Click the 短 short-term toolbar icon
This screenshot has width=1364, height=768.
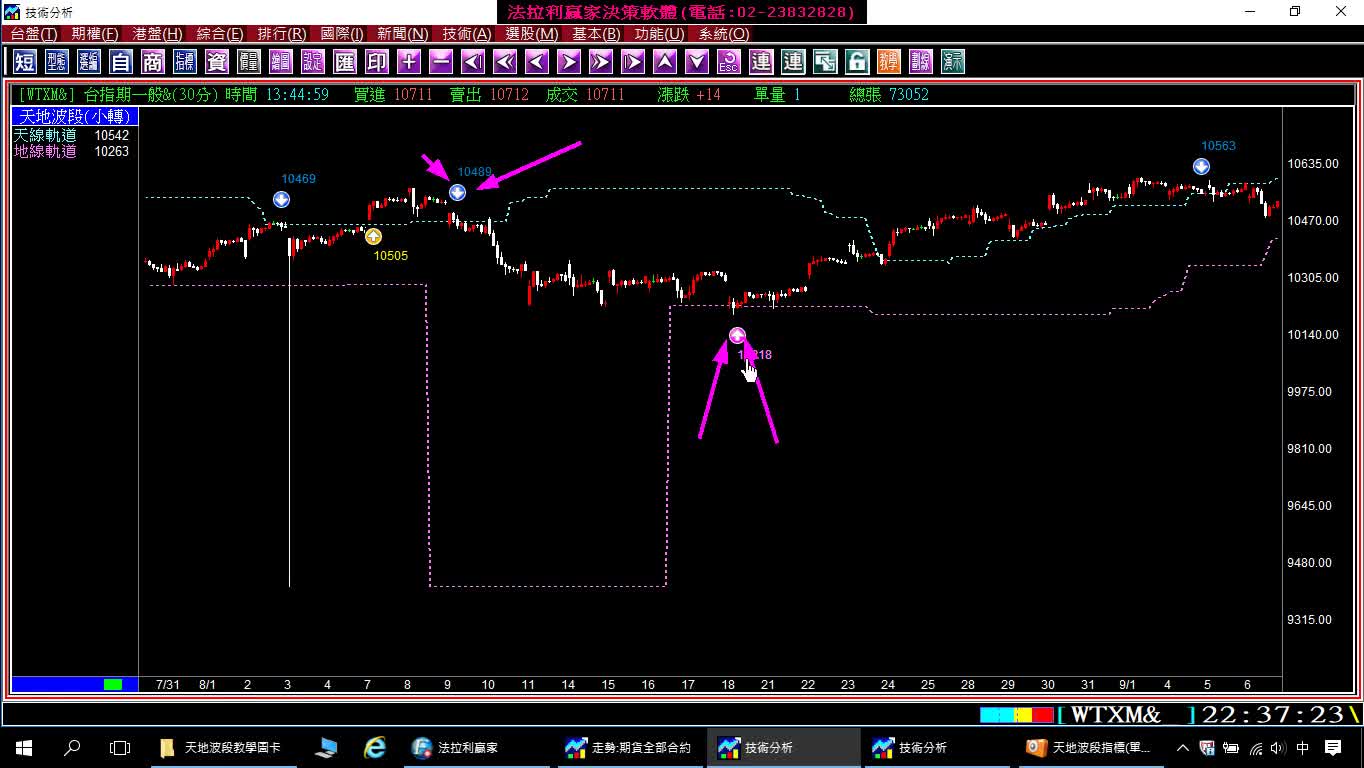[25, 62]
